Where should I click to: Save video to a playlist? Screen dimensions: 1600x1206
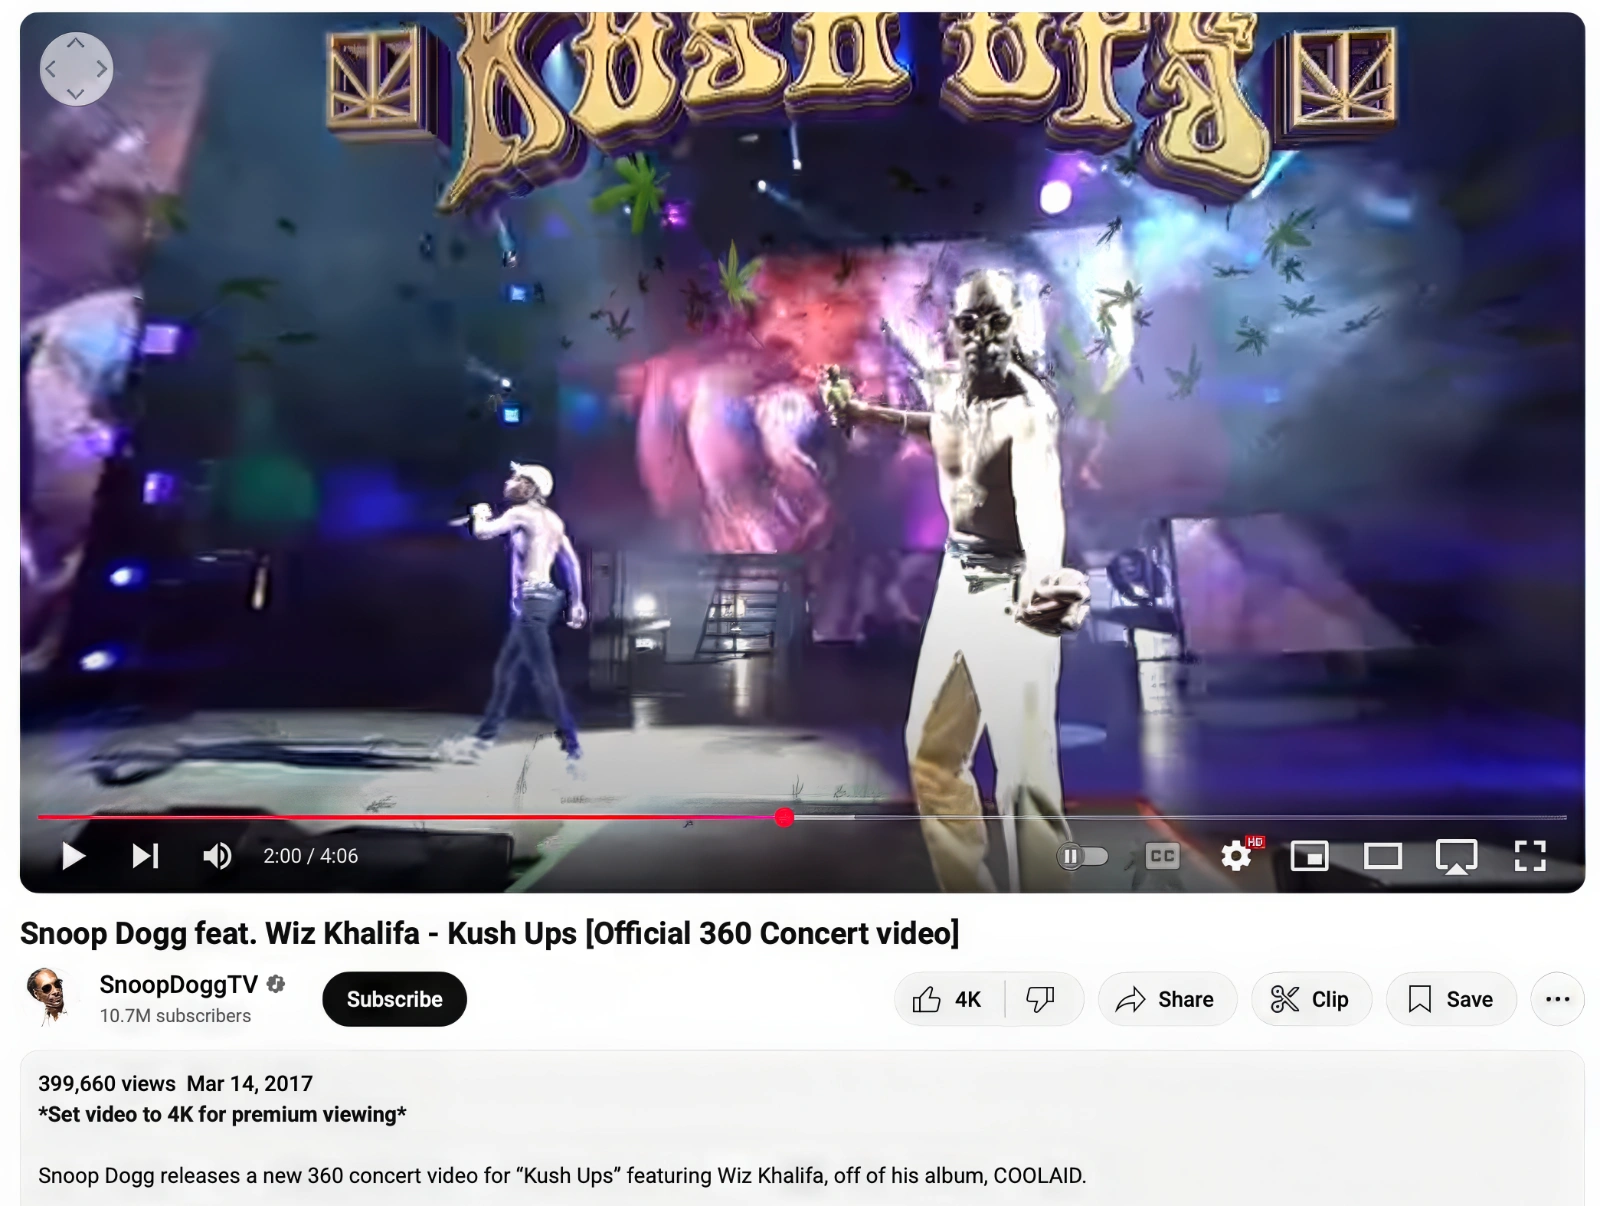1451,999
